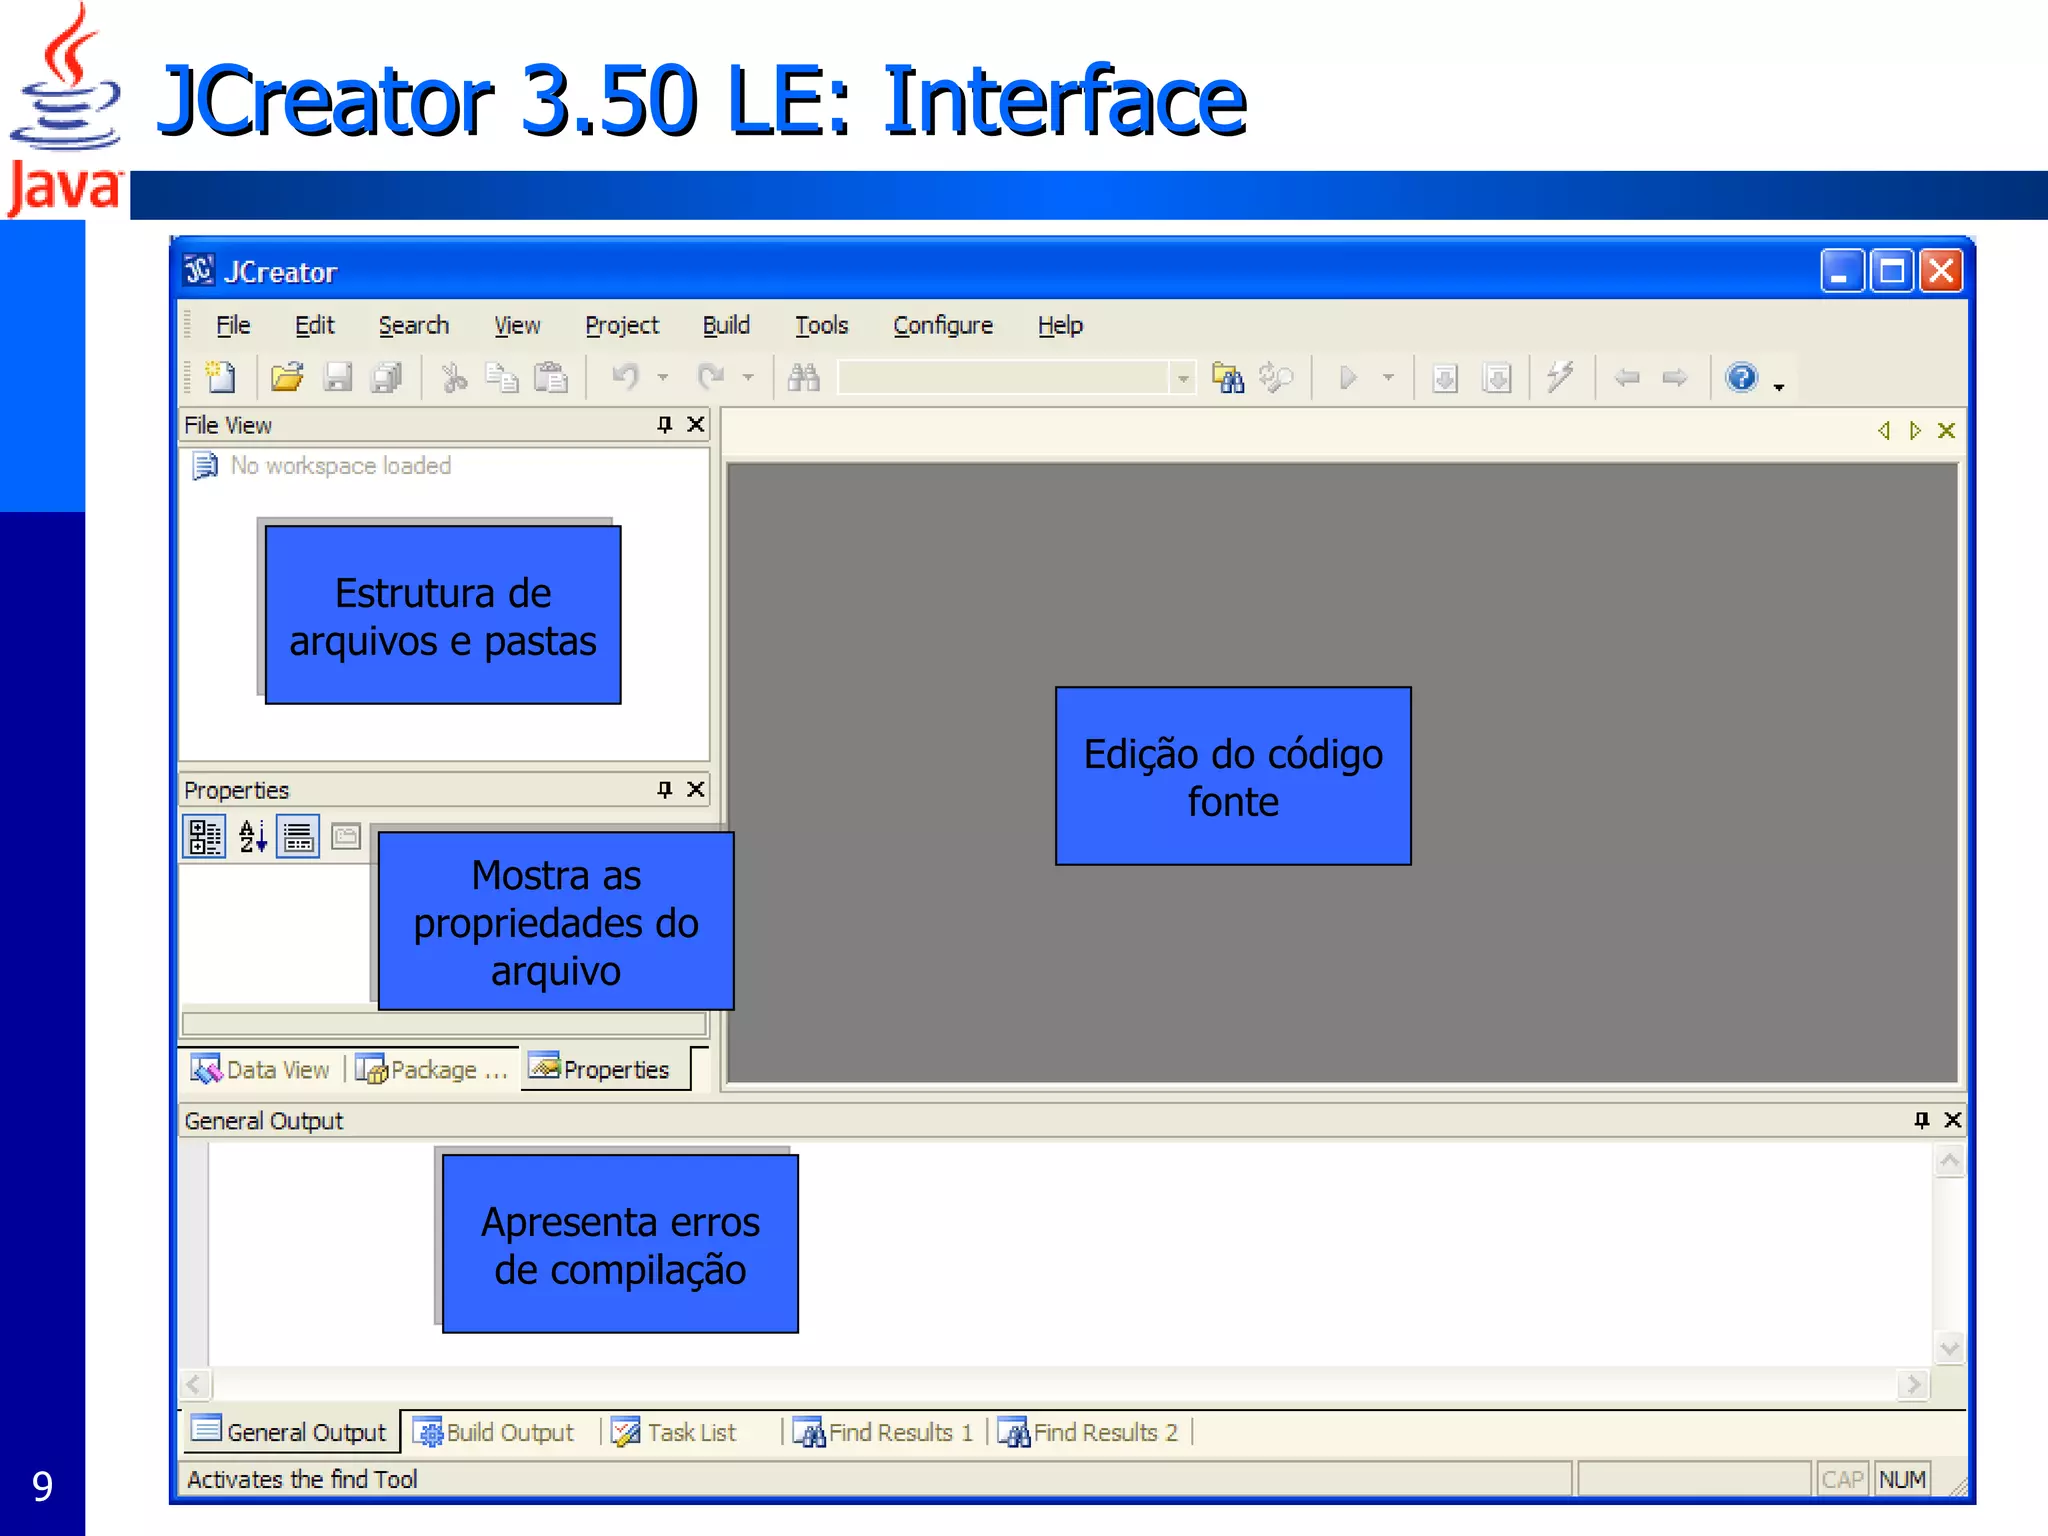The height and width of the screenshot is (1536, 2048).
Task: Close the Properties panel
Action: 696,790
